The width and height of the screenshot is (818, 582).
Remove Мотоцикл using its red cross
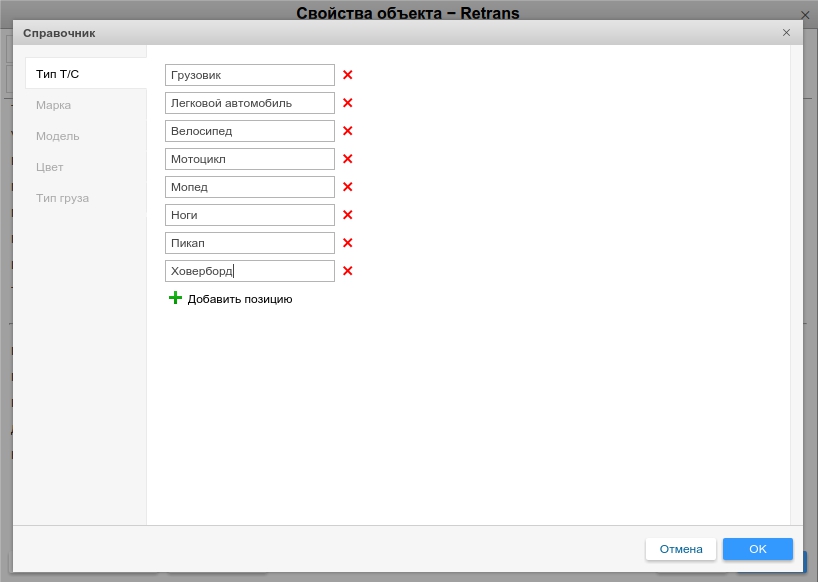coord(348,159)
